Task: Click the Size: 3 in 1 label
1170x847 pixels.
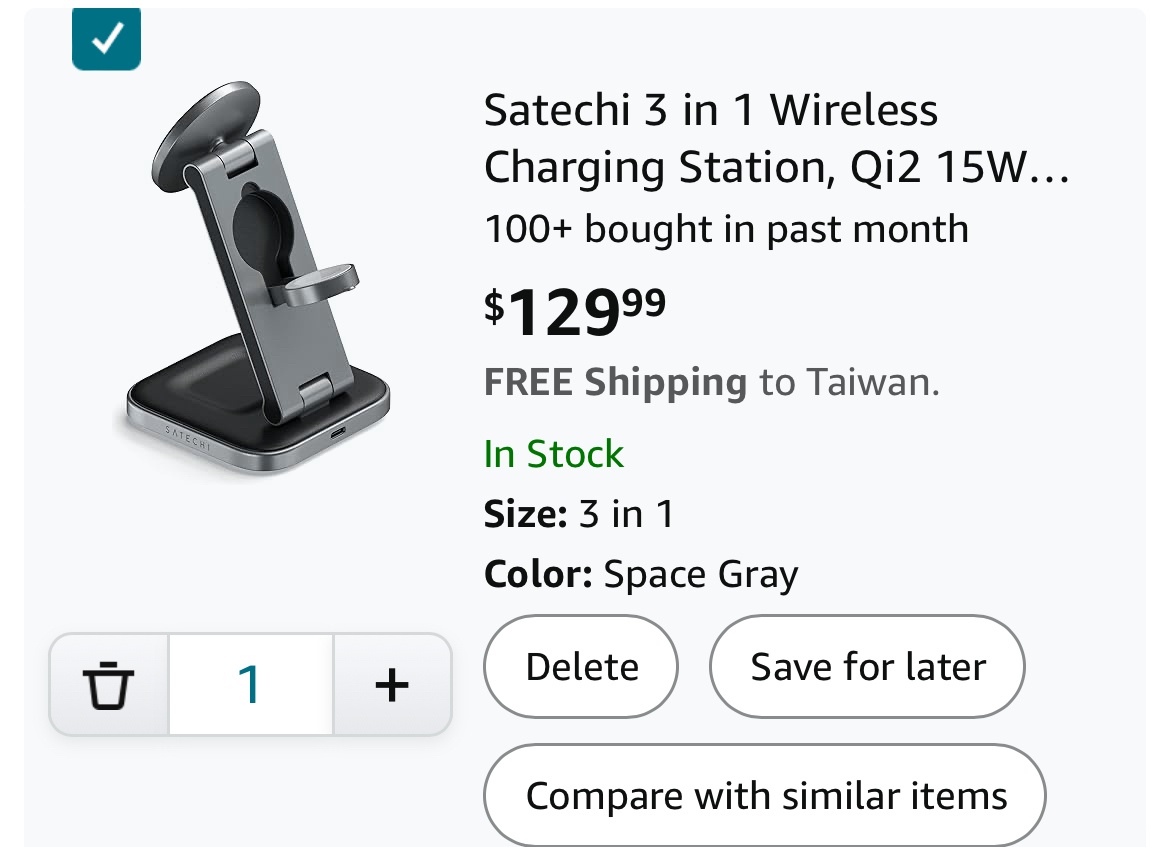Action: tap(578, 514)
